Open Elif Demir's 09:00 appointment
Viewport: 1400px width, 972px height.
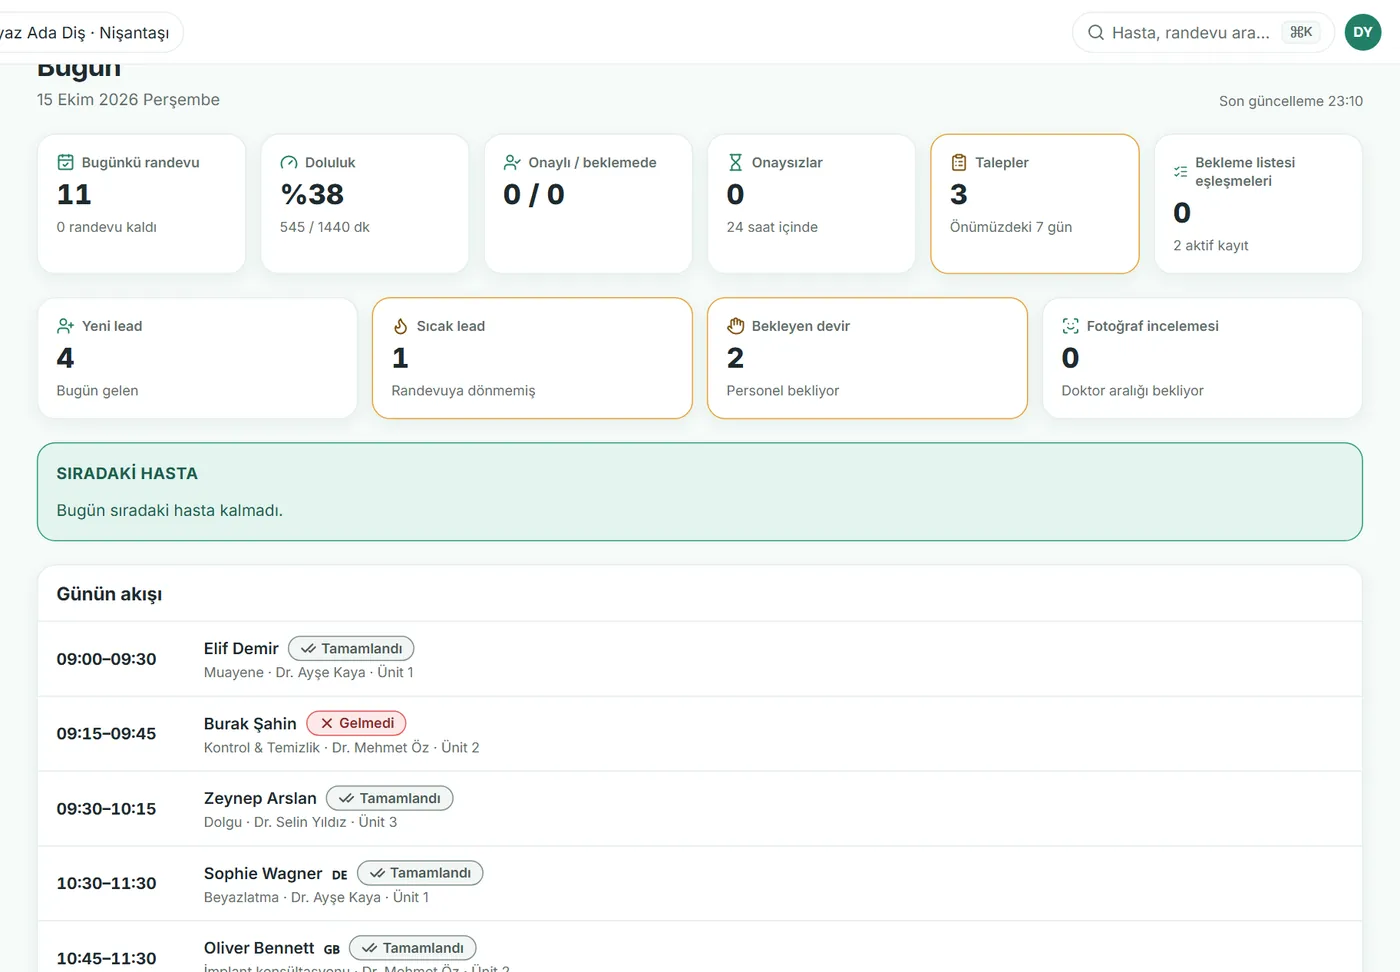point(700,659)
